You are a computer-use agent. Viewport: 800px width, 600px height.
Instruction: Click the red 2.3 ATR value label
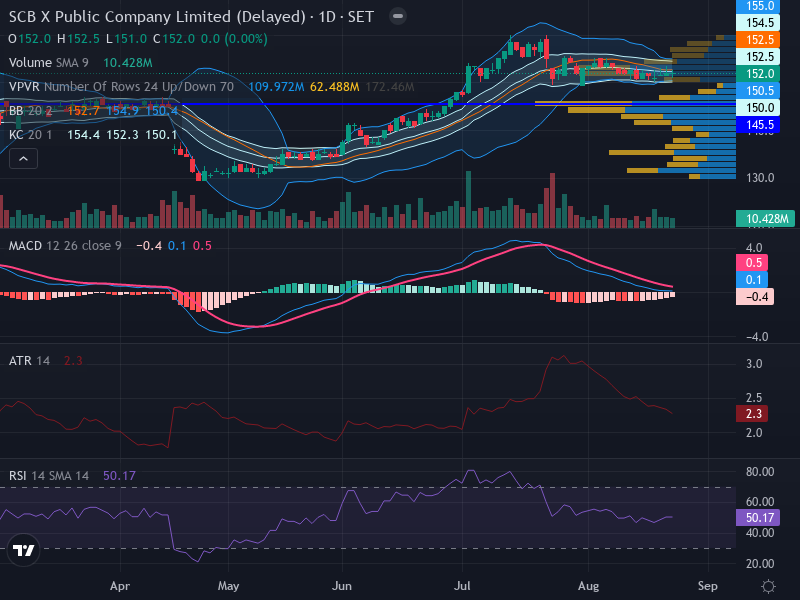coord(752,413)
